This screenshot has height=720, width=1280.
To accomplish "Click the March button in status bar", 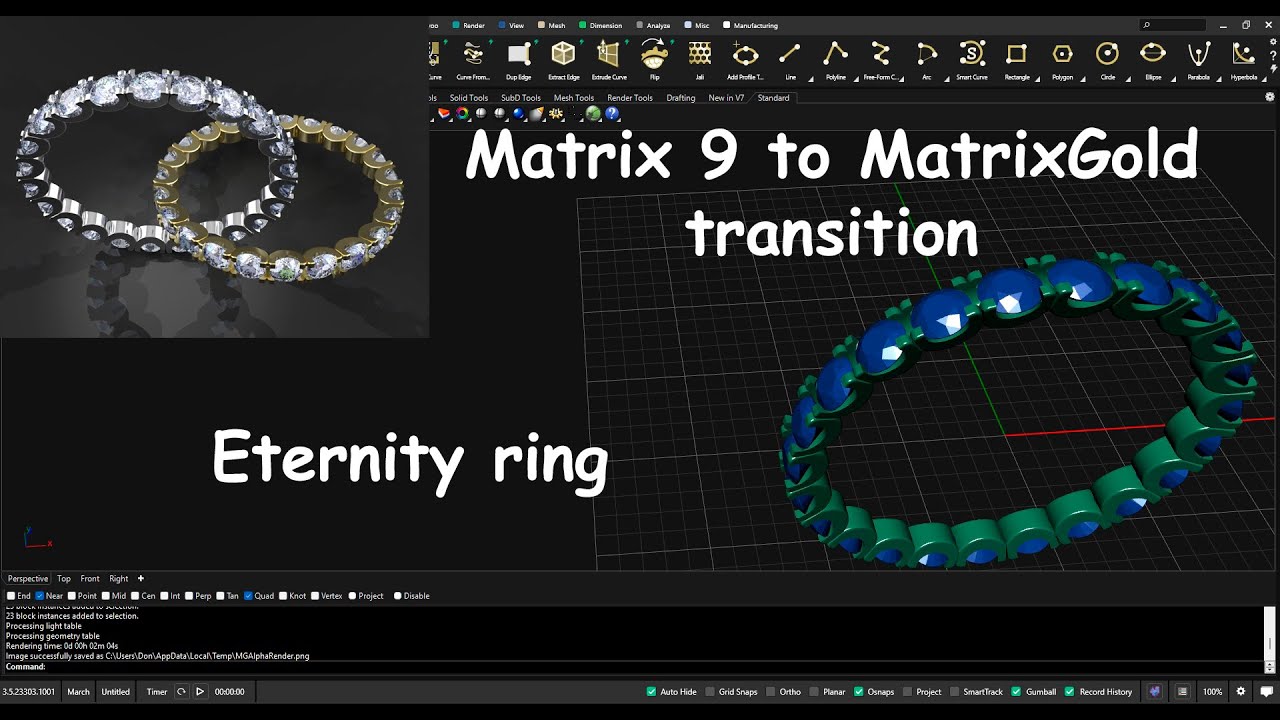I will (x=78, y=691).
